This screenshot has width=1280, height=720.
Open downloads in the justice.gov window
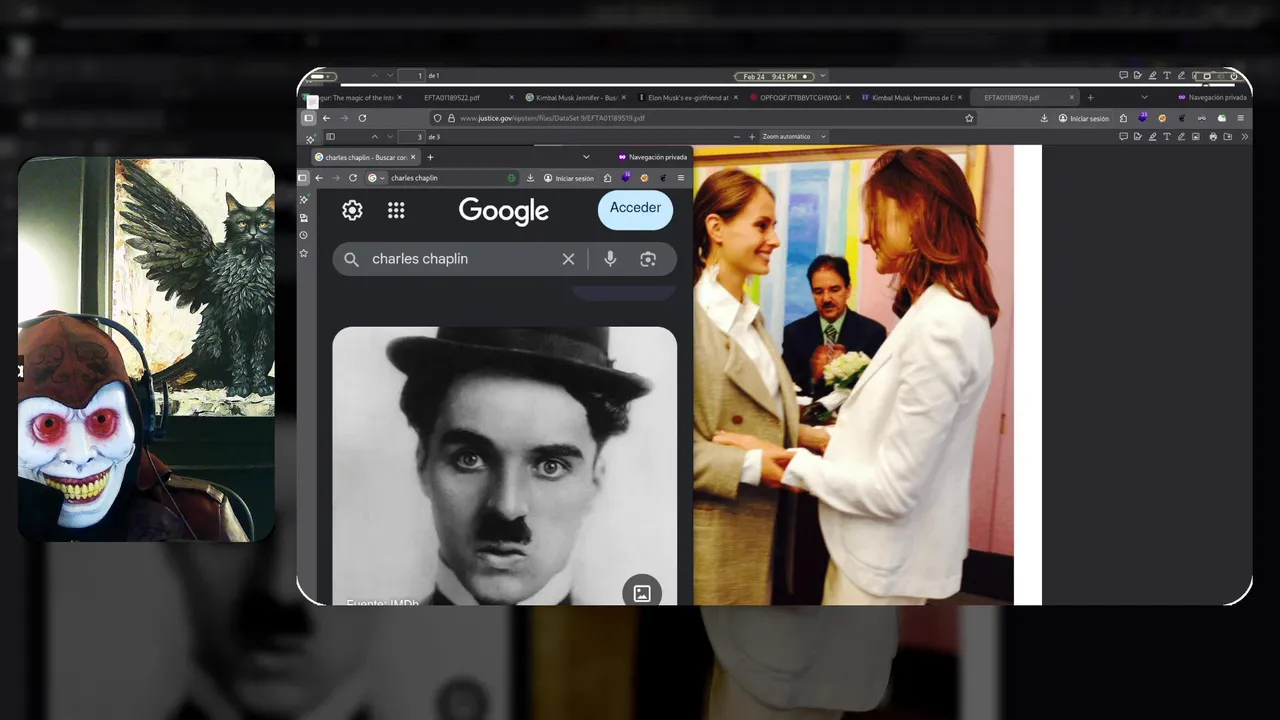pos(1044,118)
